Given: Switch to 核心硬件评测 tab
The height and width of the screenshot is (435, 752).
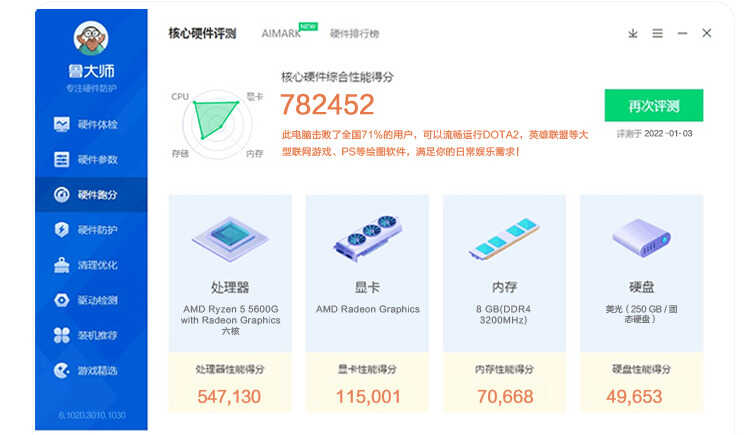Looking at the screenshot, I should (x=202, y=34).
